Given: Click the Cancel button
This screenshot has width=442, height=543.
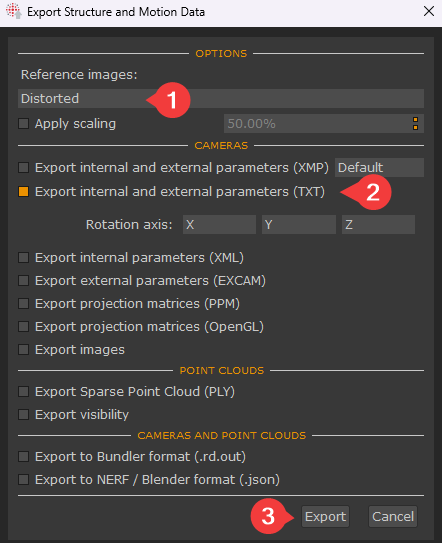Looking at the screenshot, I should [x=393, y=517].
